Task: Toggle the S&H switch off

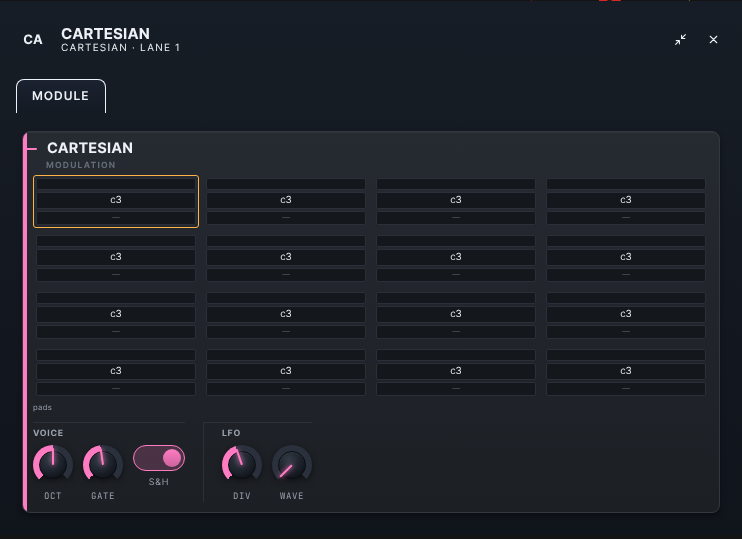Action: (159, 458)
